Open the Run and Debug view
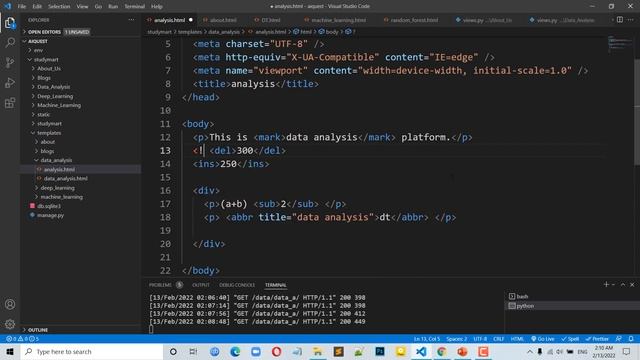 pos(10,82)
